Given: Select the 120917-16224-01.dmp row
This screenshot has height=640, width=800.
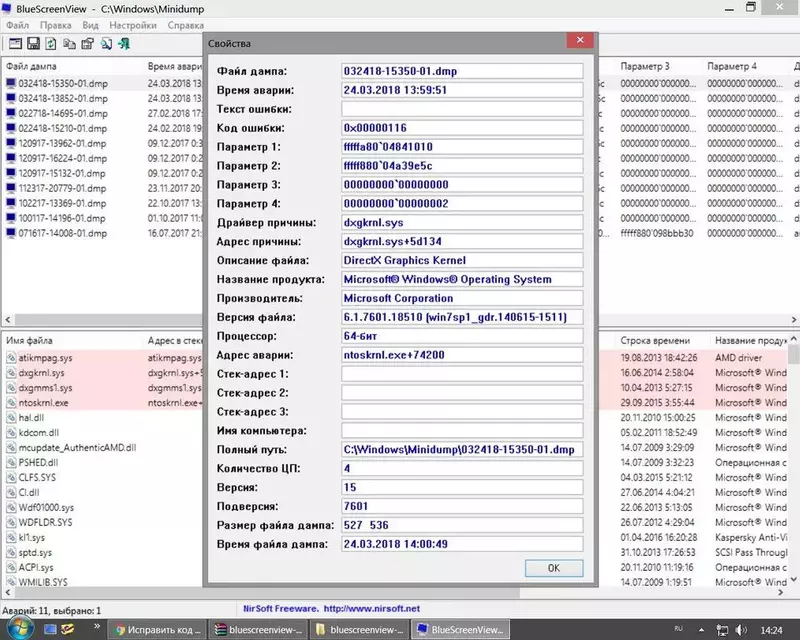Looking at the screenshot, I should pos(63,158).
